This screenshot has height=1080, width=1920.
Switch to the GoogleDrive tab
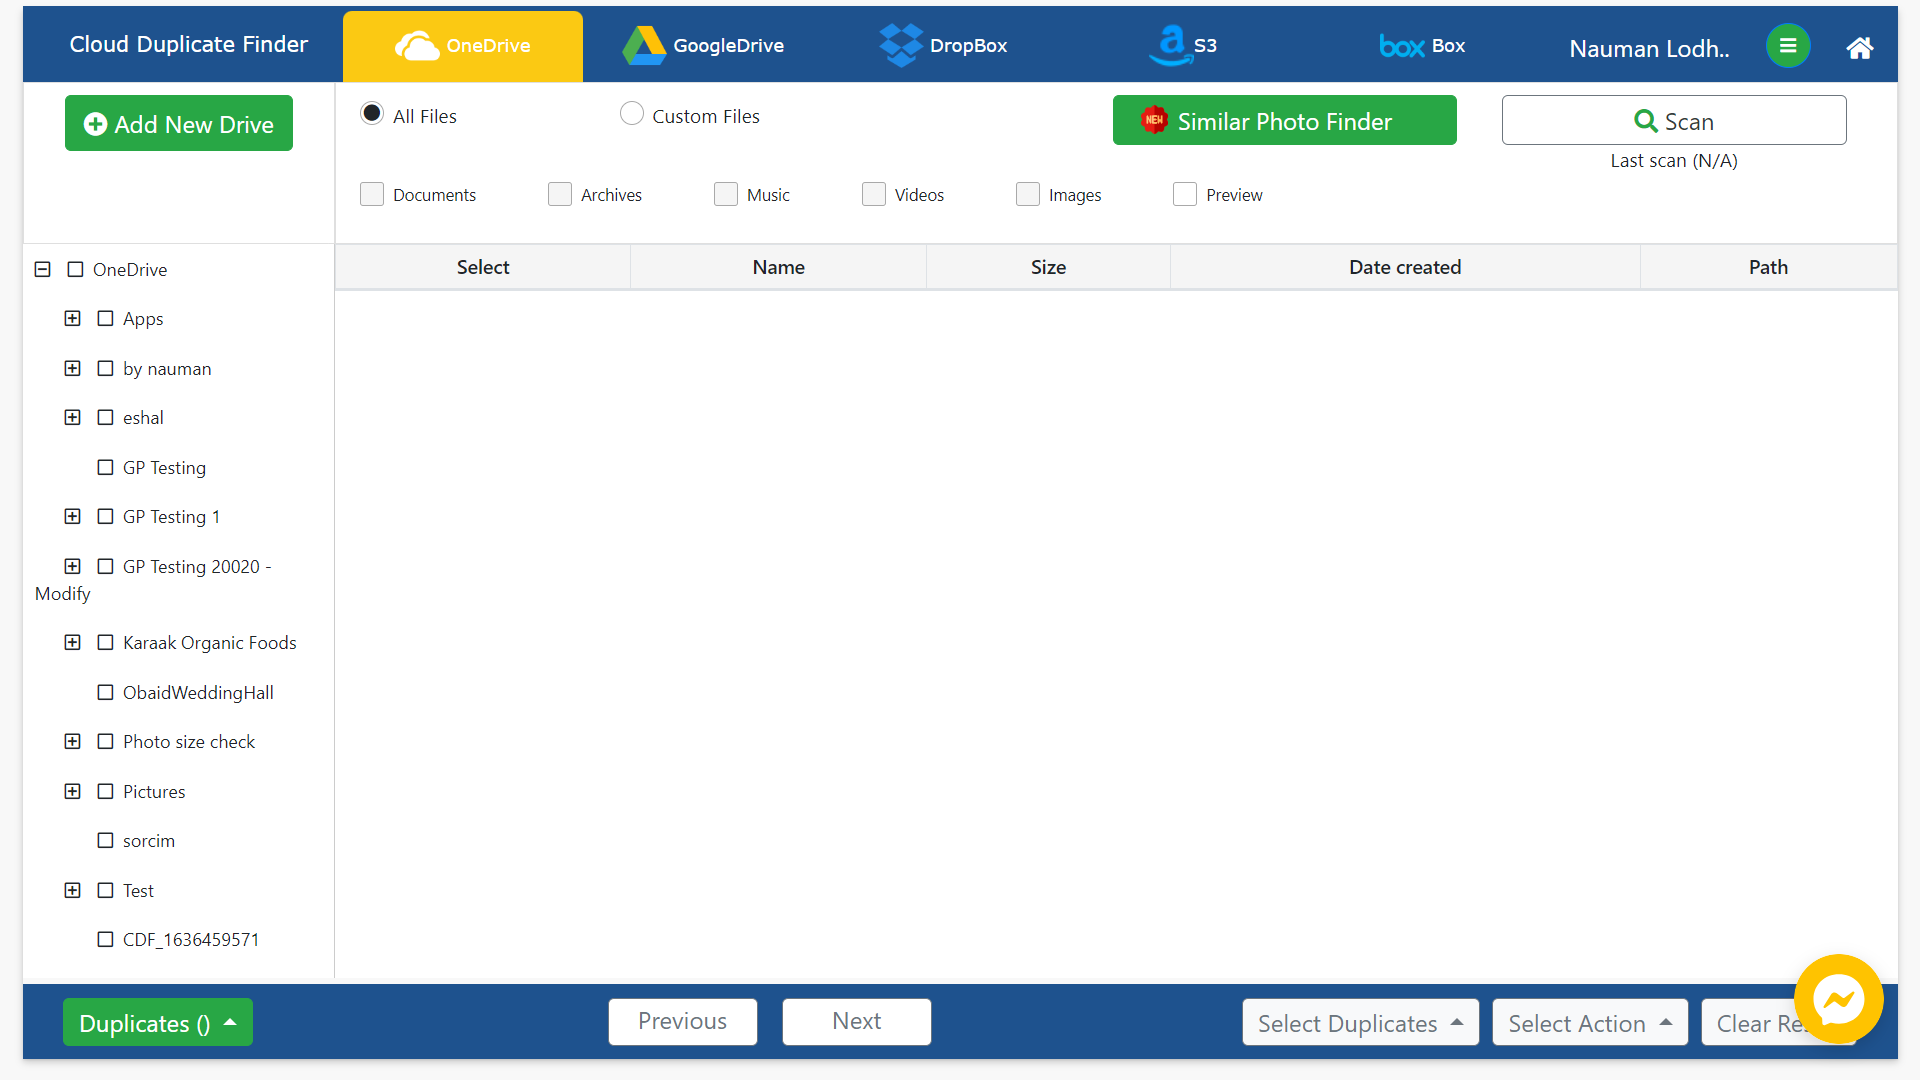[703, 46]
